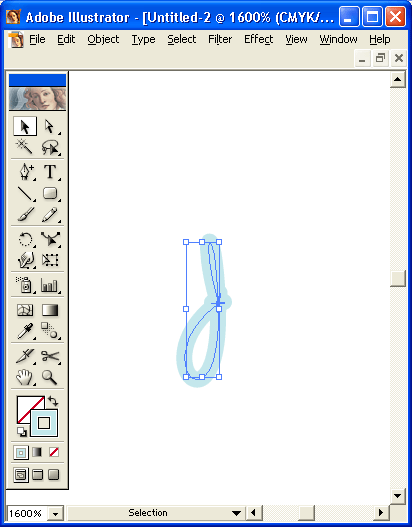
Task: Click the Venus image atop the toolbox
Action: [38, 98]
